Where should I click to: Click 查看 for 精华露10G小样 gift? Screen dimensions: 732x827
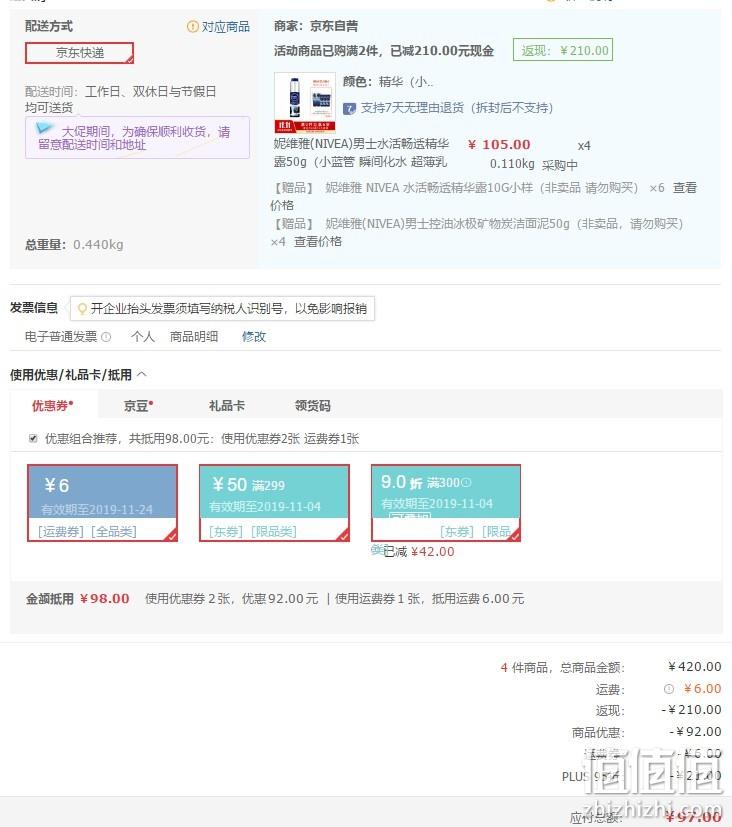coord(685,188)
